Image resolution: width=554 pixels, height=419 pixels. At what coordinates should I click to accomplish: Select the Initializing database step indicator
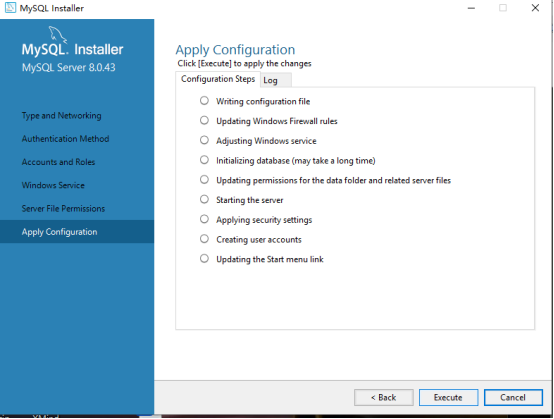click(x=204, y=160)
